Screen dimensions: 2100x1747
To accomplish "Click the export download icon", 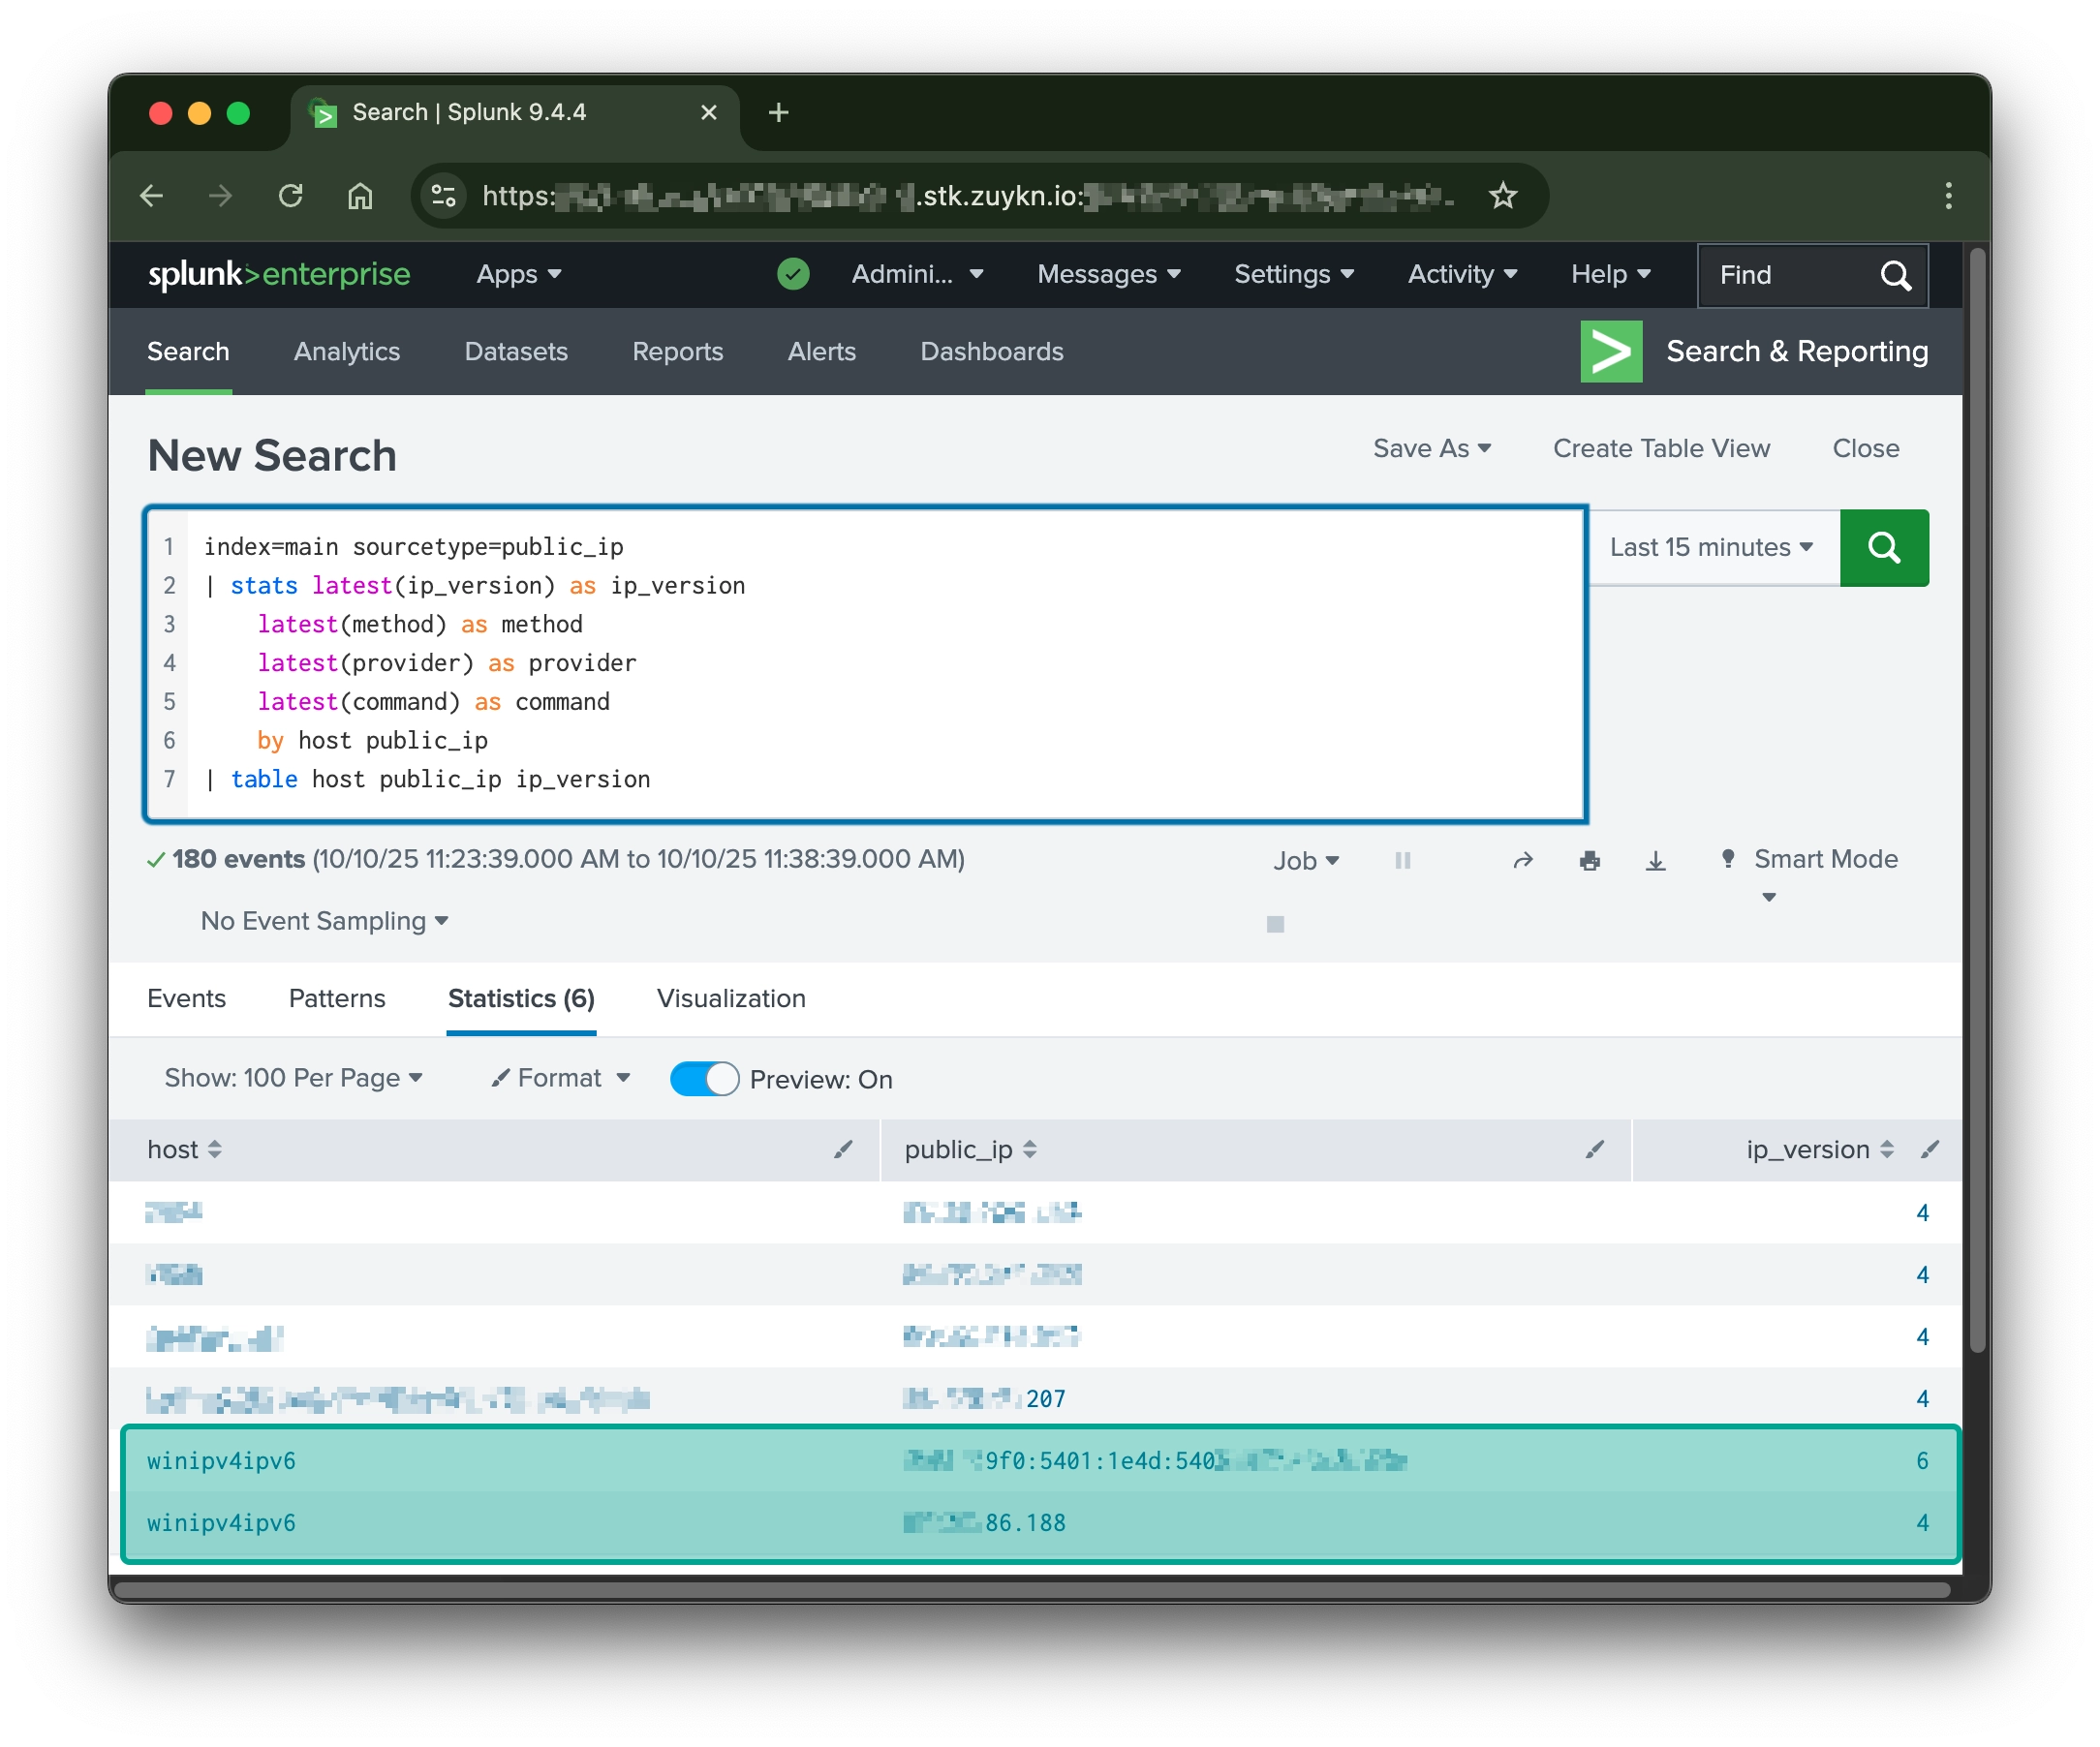I will coord(1655,860).
